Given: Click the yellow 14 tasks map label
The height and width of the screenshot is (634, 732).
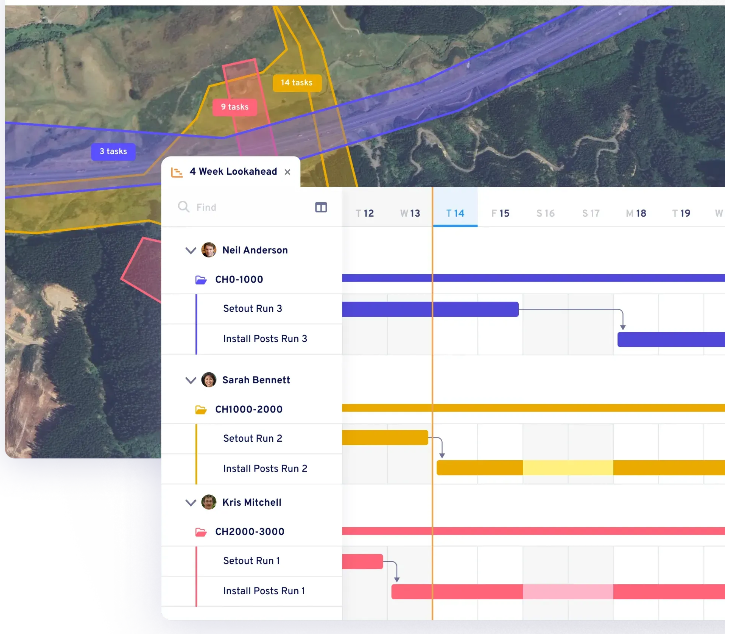Looking at the screenshot, I should pos(296,83).
